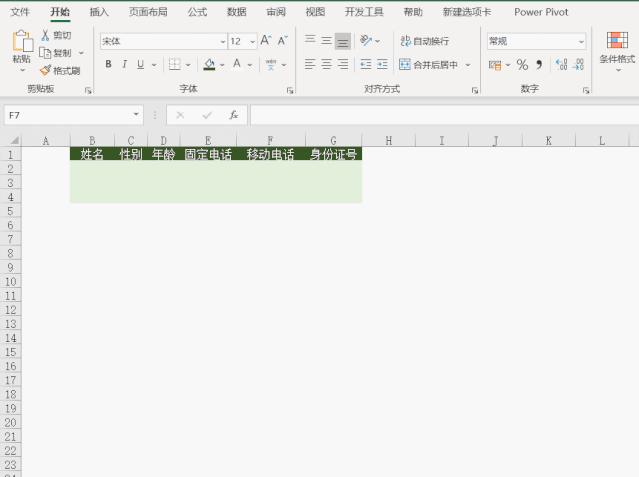Viewport: 639px width, 477px height.
Task: Apply comma thousands separator style
Action: (x=539, y=64)
